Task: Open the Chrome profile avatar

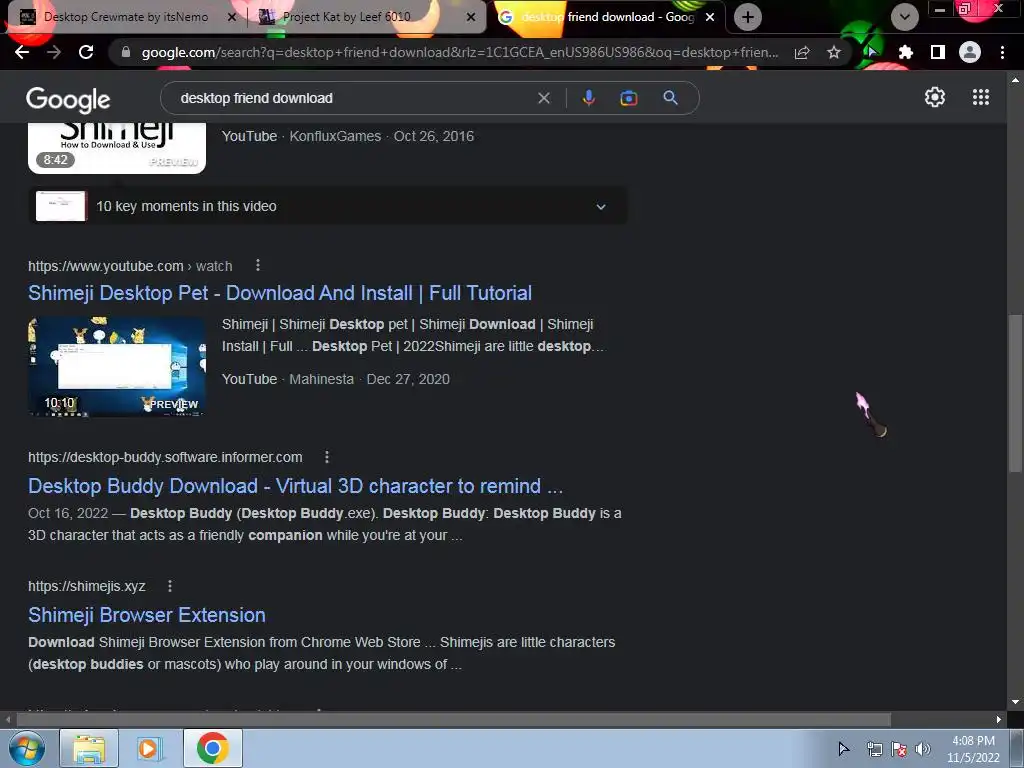Action: pyautogui.click(x=970, y=52)
